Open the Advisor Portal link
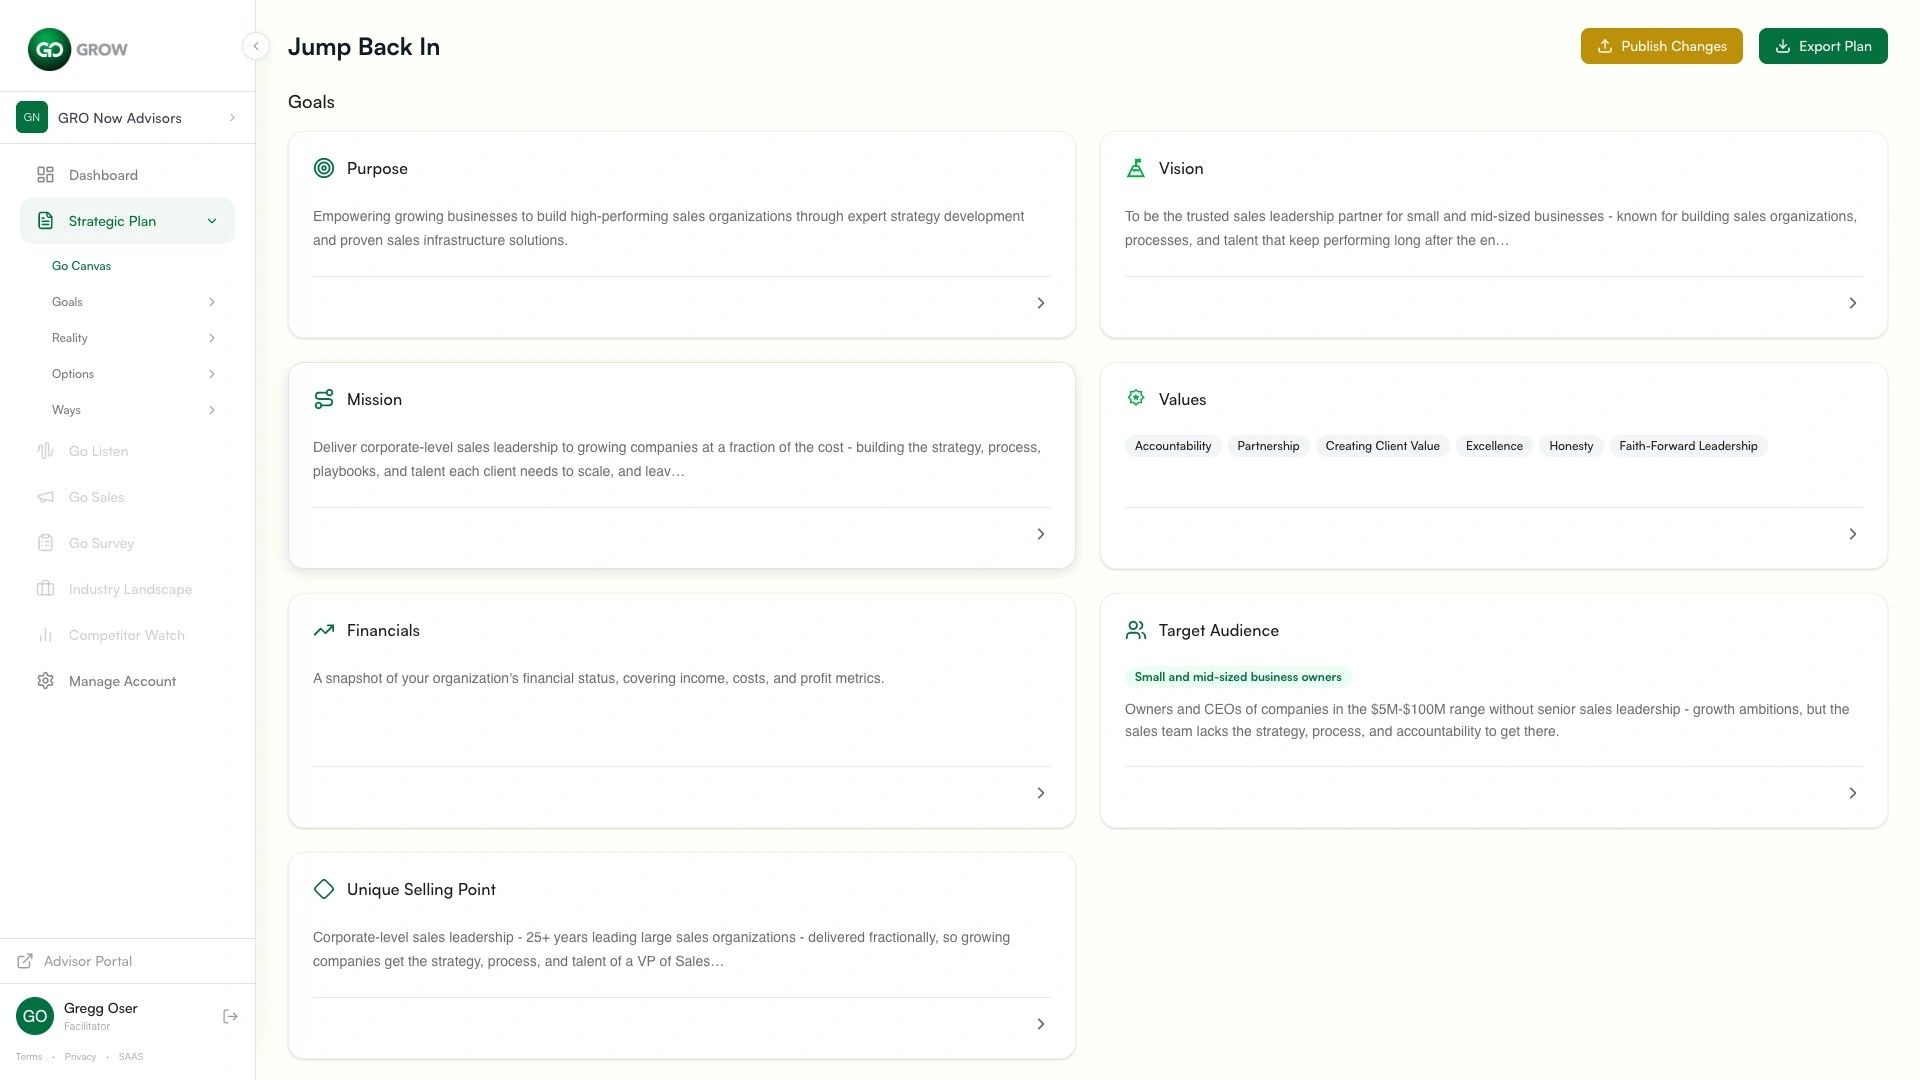 [88, 961]
